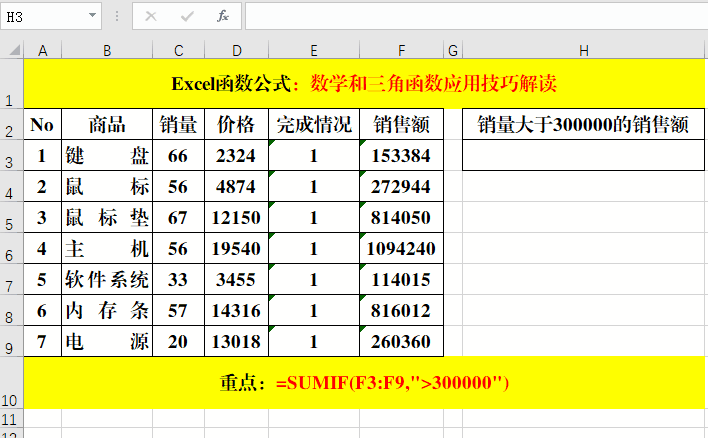
Task: Click product cell '键盘'
Action: pyautogui.click(x=107, y=155)
